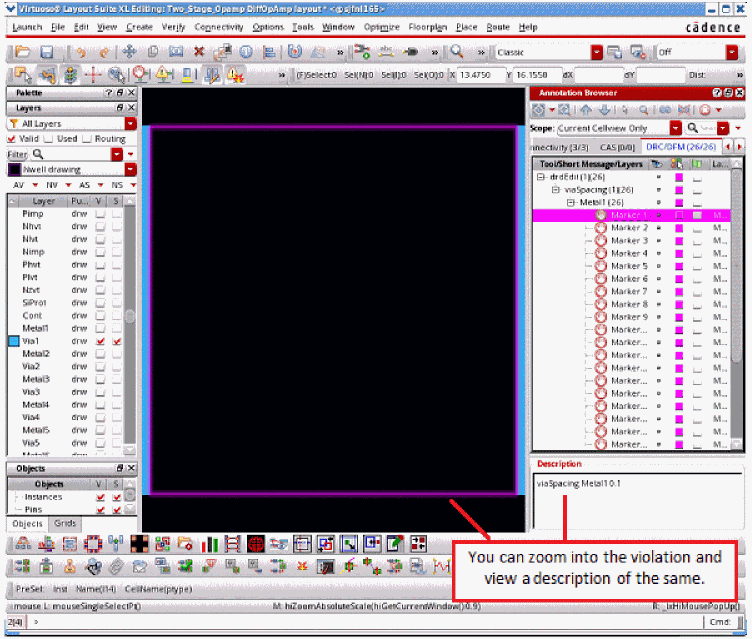752x639 pixels.
Task: Click the ladder-shaped icon in bottom toolbar
Action: click(x=233, y=544)
